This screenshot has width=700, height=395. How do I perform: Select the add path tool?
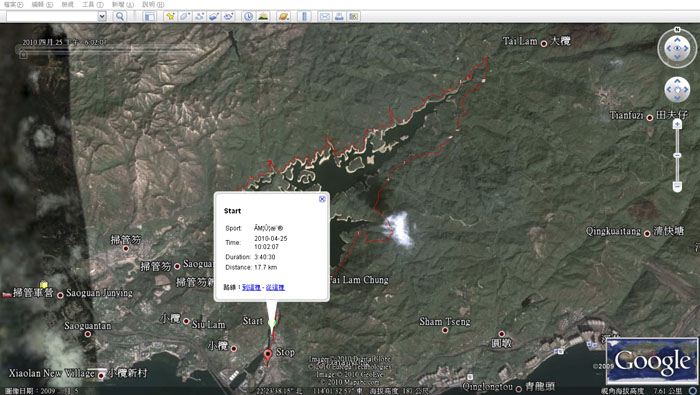199,17
